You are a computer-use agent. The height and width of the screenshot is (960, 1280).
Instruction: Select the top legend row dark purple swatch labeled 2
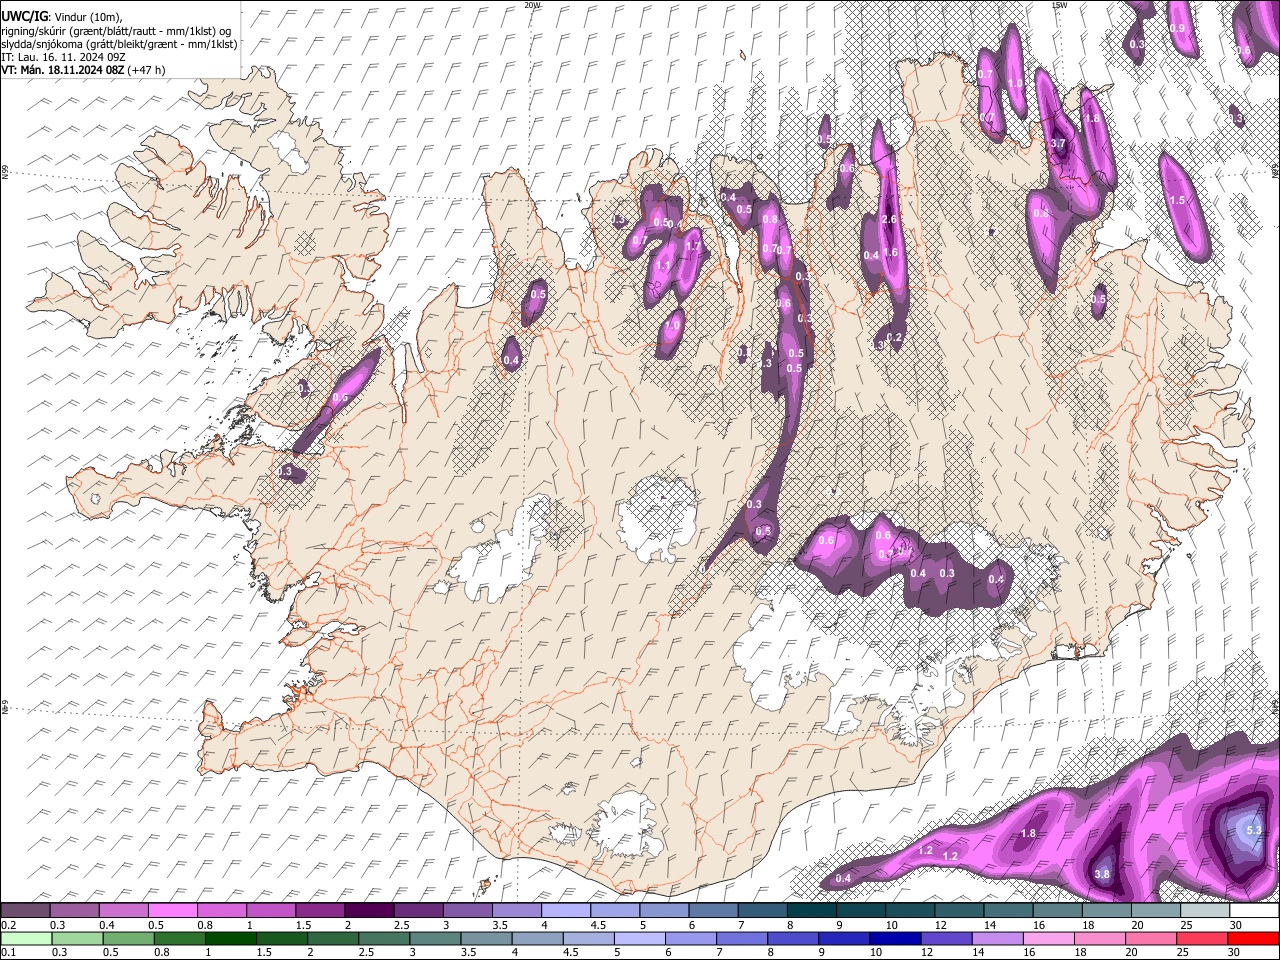coord(369,910)
